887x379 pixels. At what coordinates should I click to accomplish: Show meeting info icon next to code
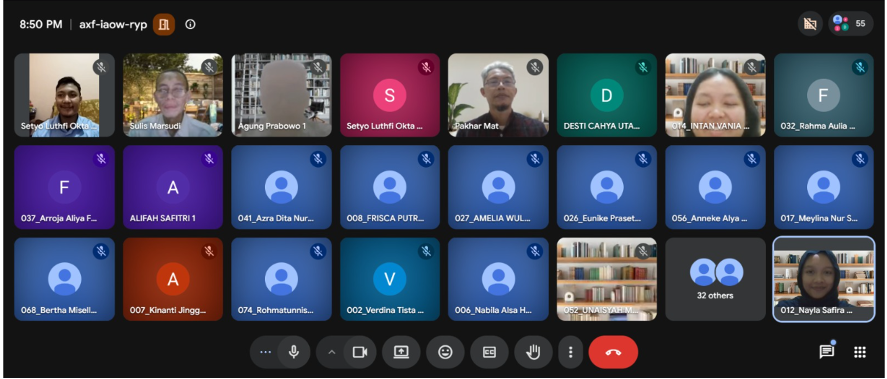(x=190, y=24)
